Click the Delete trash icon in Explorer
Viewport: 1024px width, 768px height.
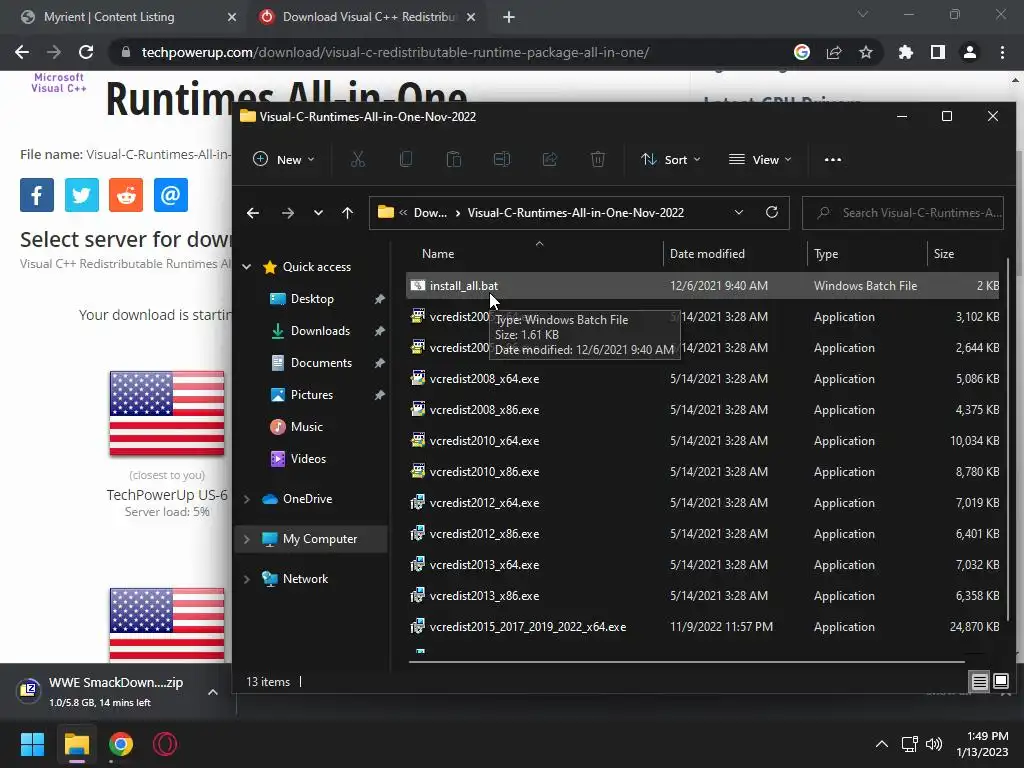(598, 159)
